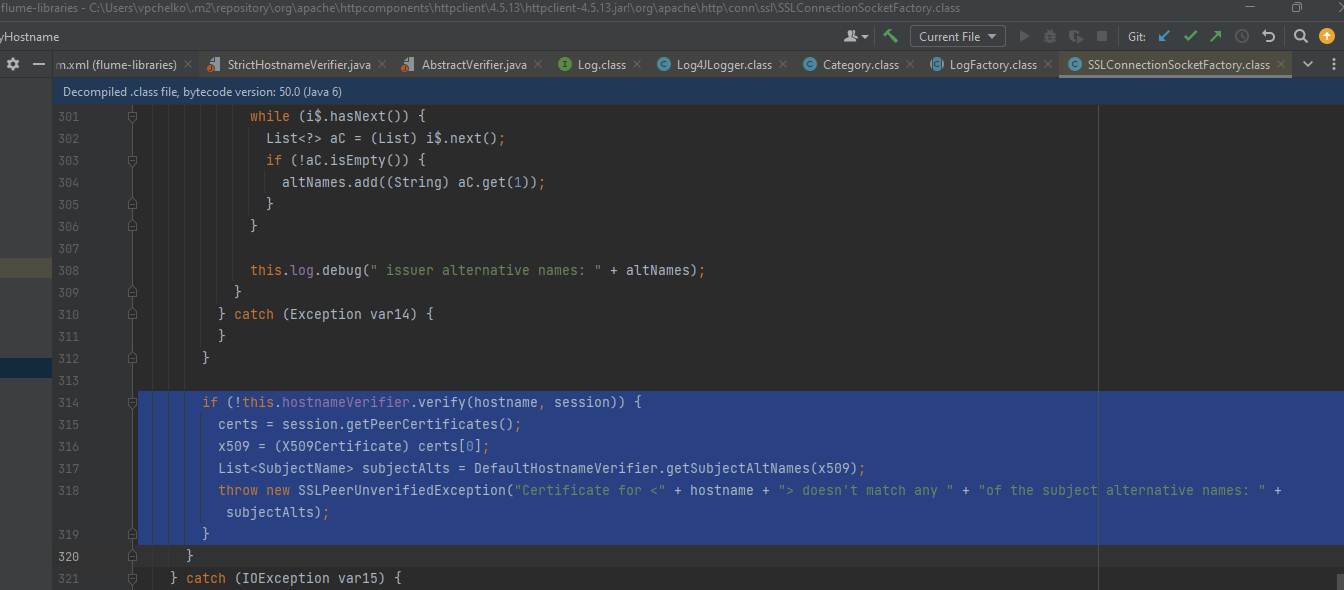Collapse the while loop at line 301
The image size is (1344, 590).
131,115
